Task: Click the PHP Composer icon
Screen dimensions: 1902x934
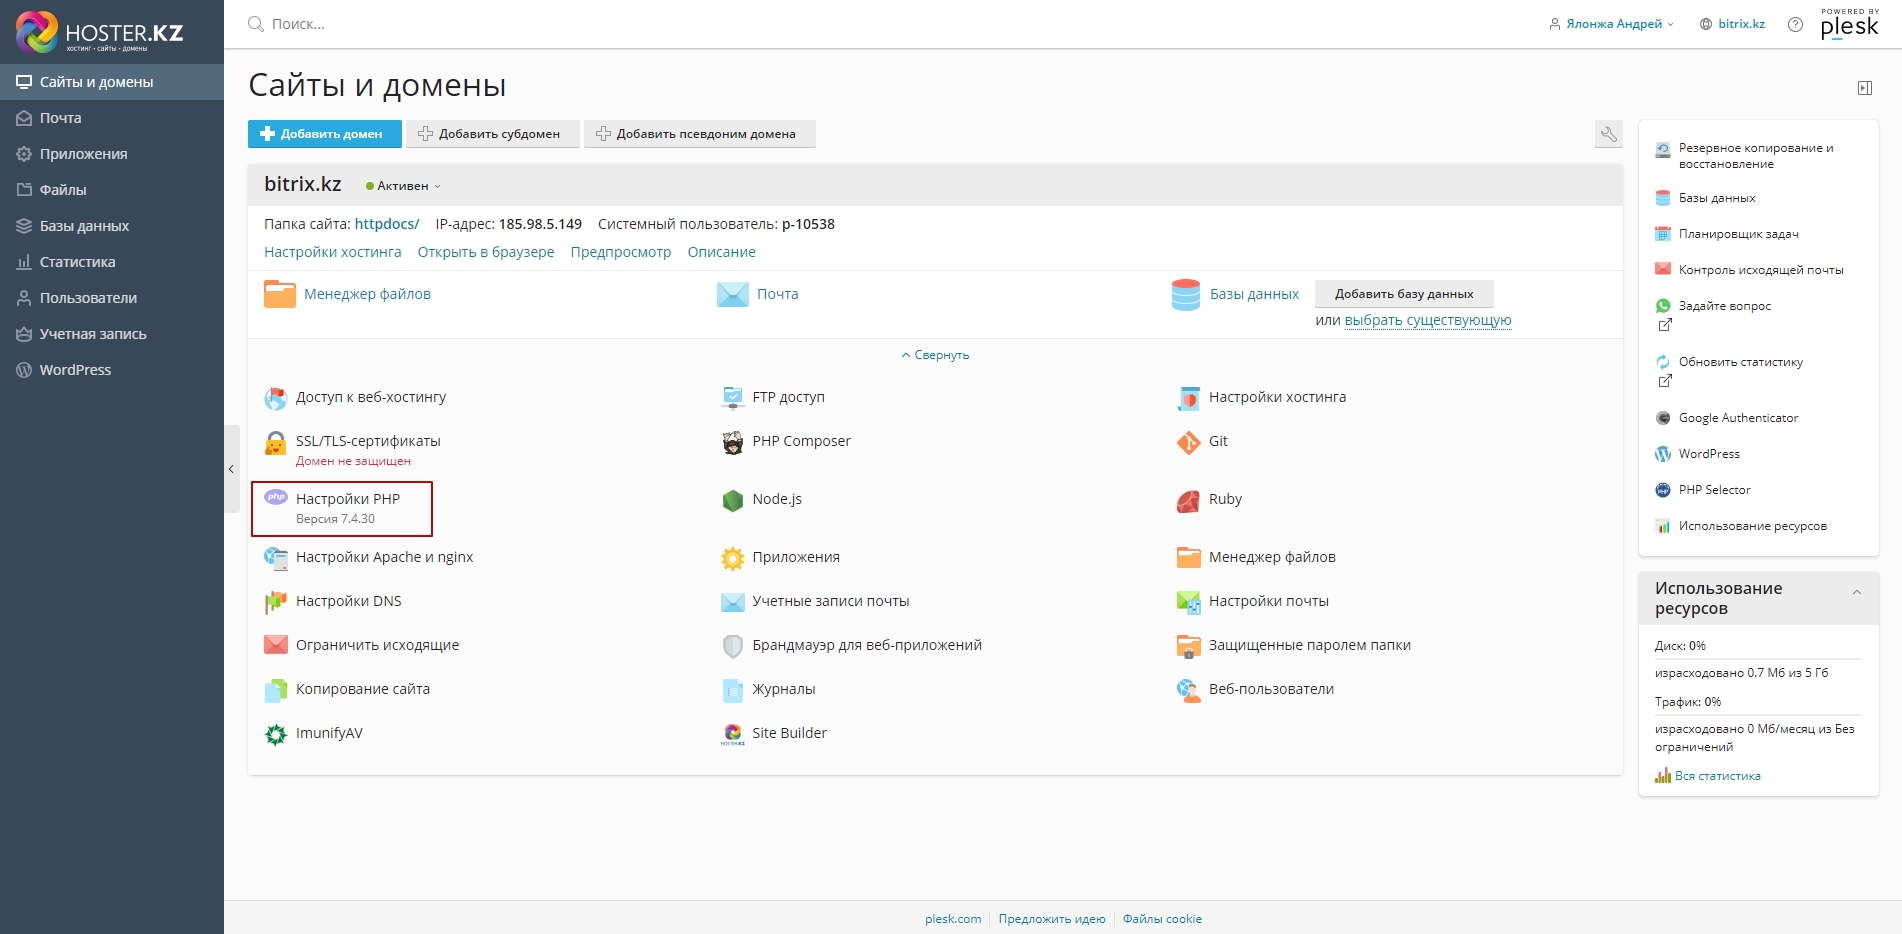Action: [733, 442]
